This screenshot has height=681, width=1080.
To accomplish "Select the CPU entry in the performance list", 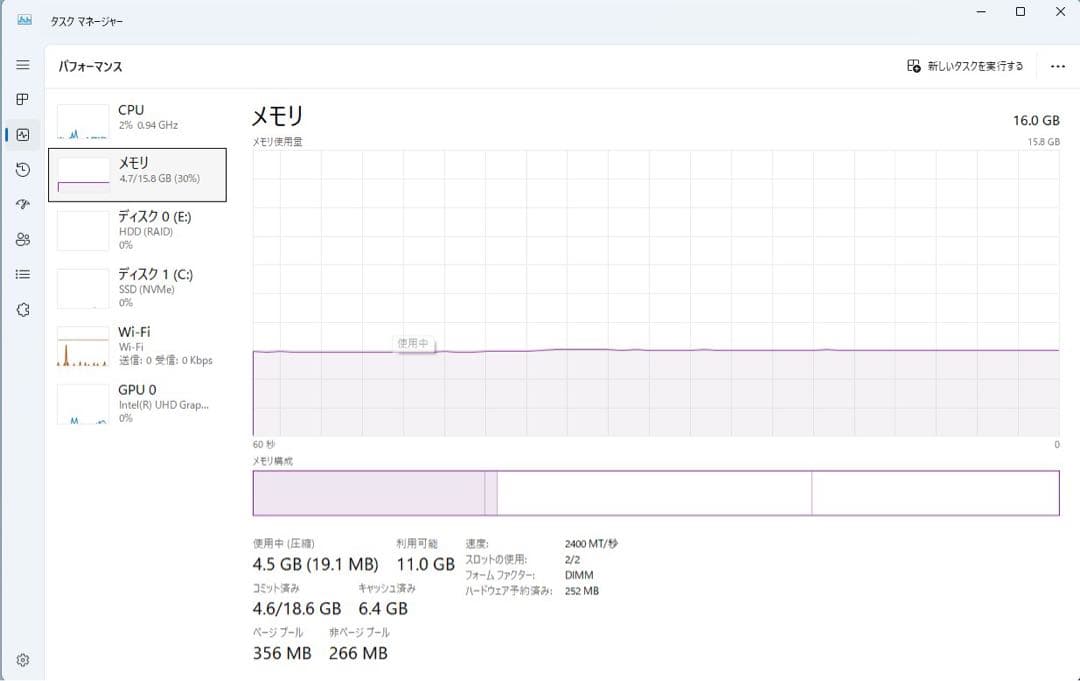I will (x=140, y=116).
